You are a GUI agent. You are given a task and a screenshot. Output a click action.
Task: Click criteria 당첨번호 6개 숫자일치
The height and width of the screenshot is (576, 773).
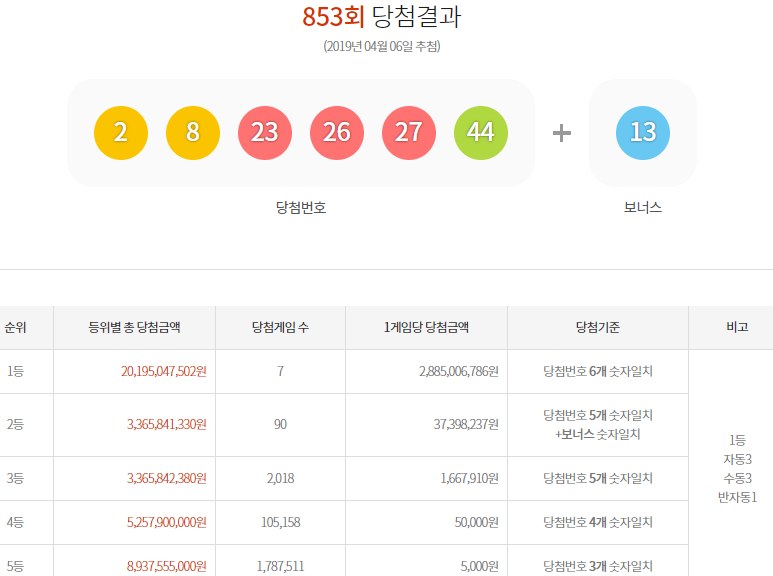pos(598,371)
